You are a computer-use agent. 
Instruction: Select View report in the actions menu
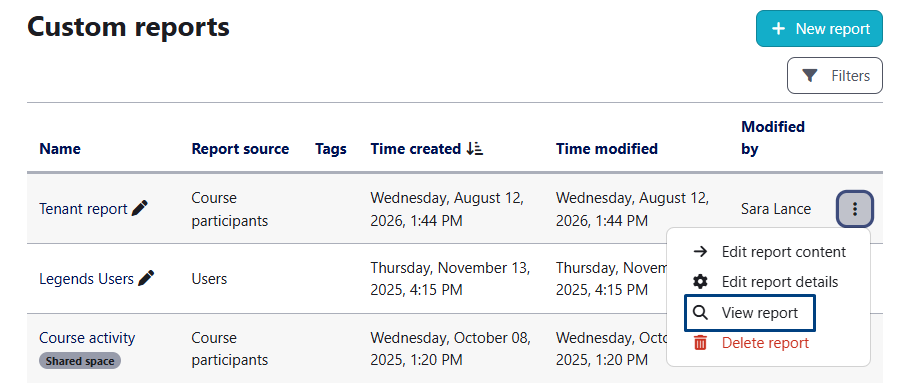pyautogui.click(x=750, y=313)
